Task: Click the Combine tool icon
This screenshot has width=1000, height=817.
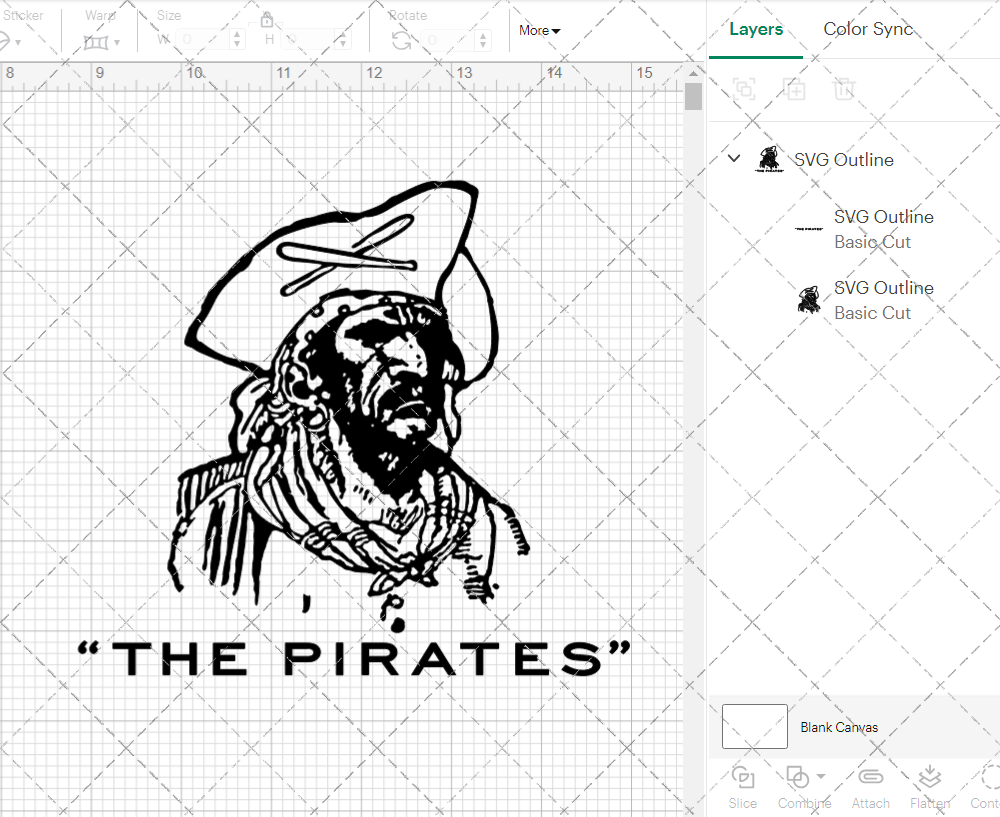Action: coord(797,777)
